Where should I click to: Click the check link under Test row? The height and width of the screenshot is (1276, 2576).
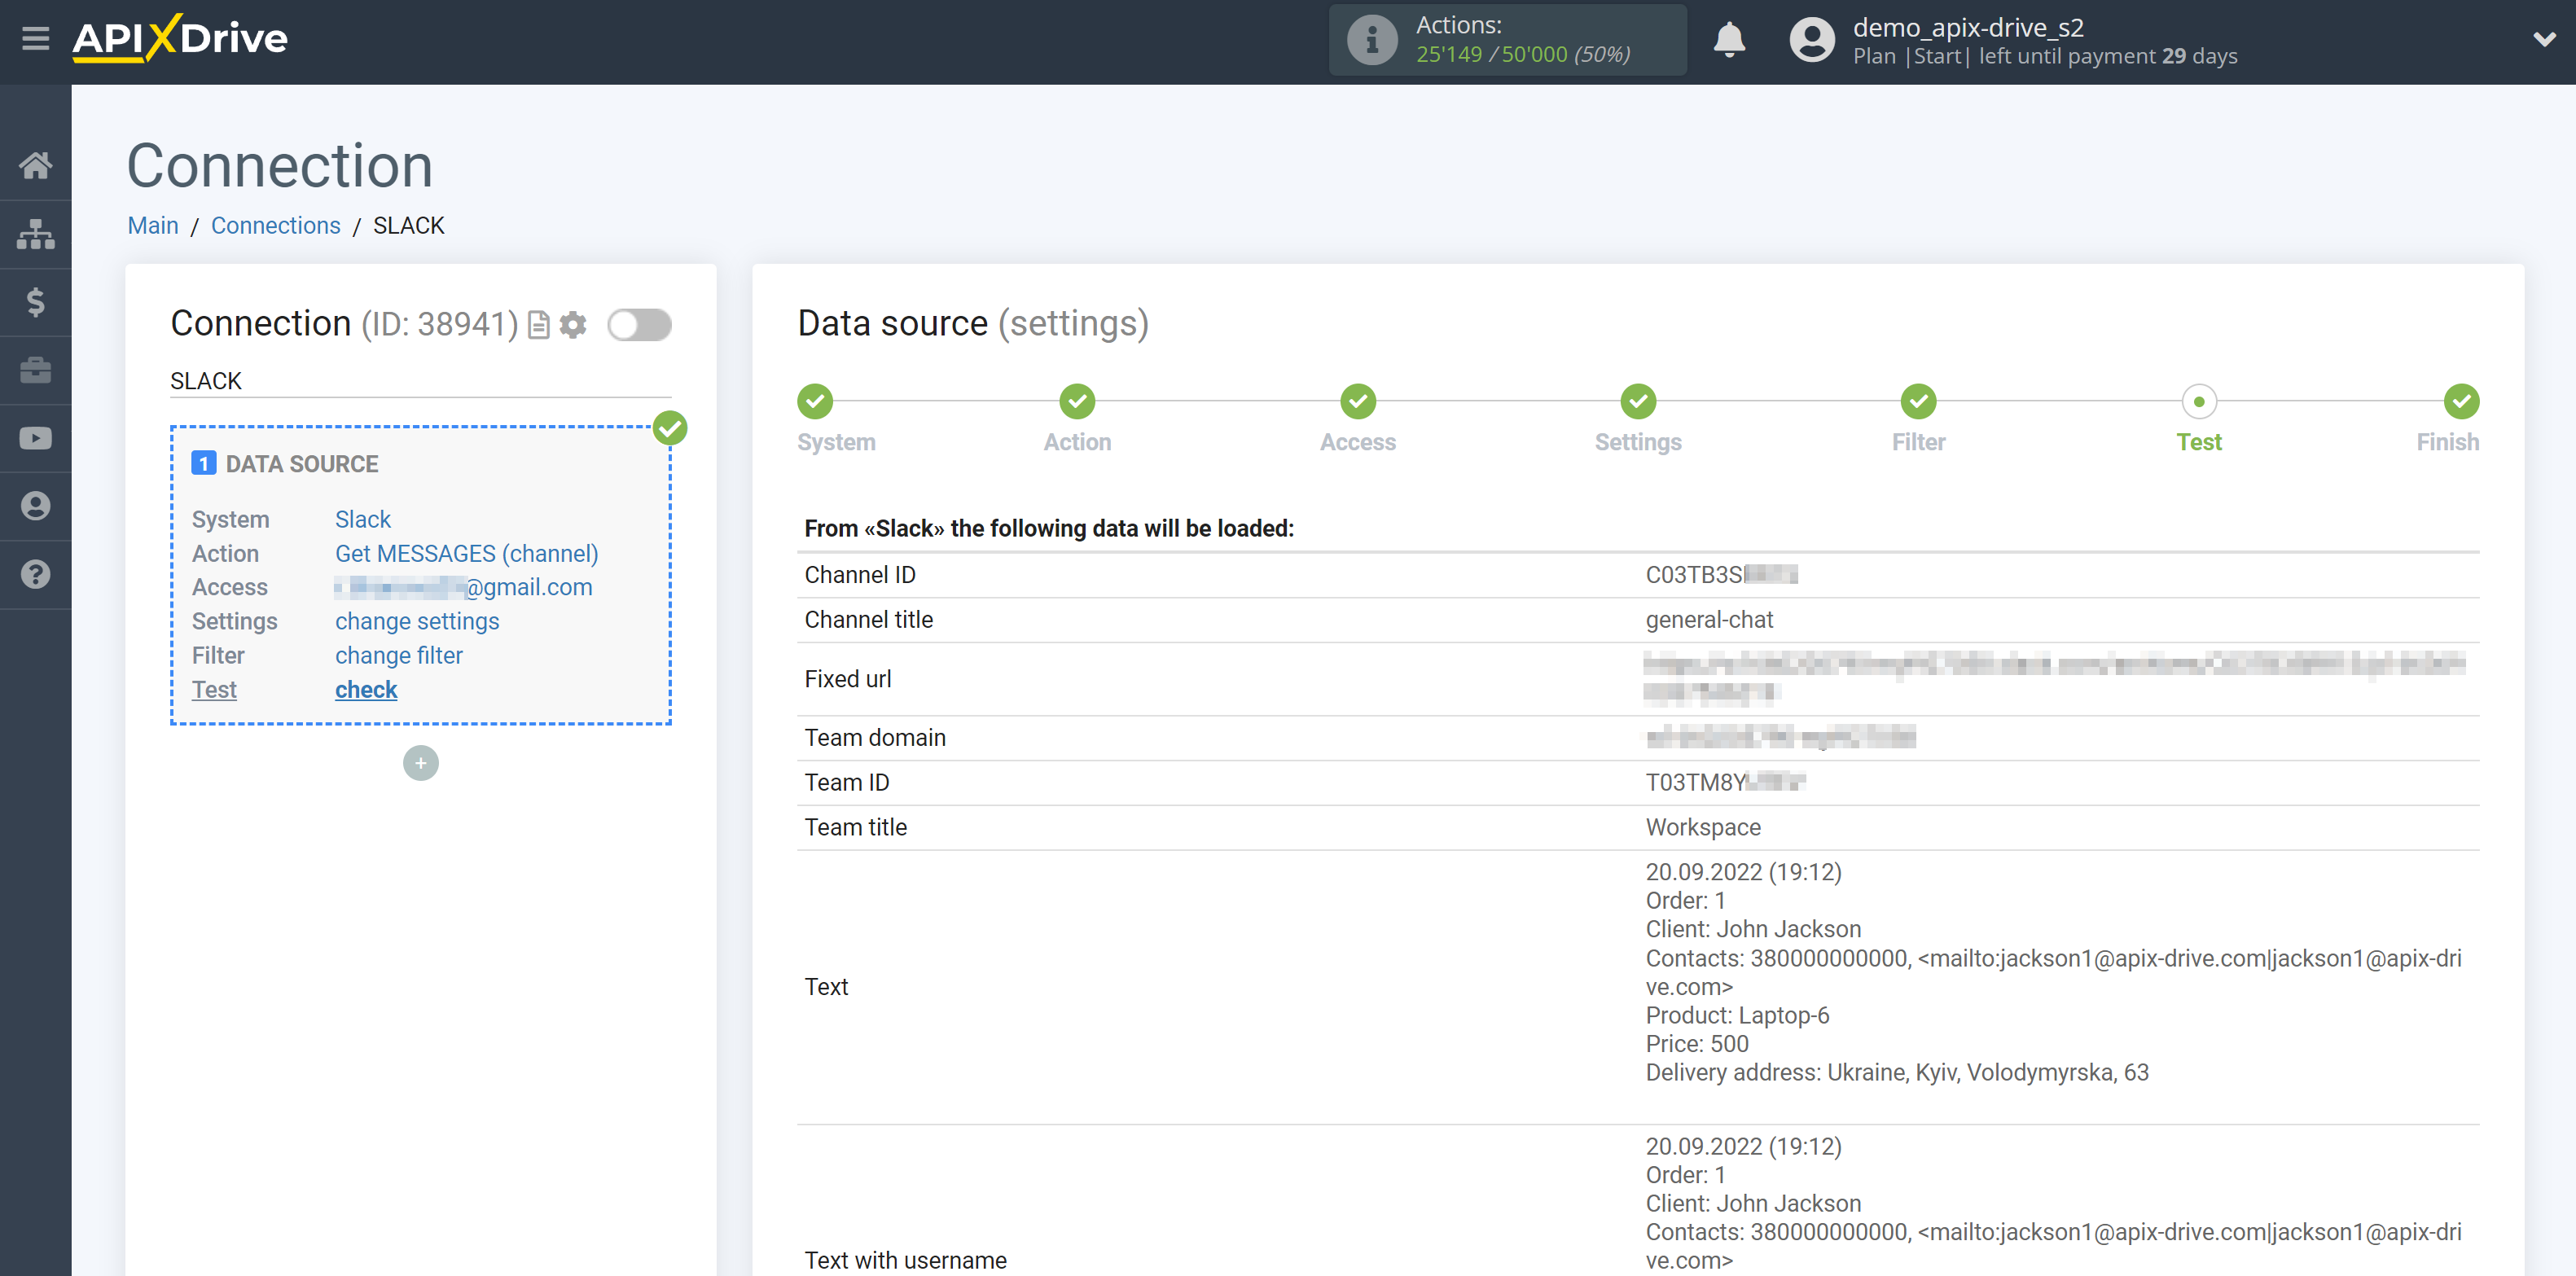[x=366, y=690]
